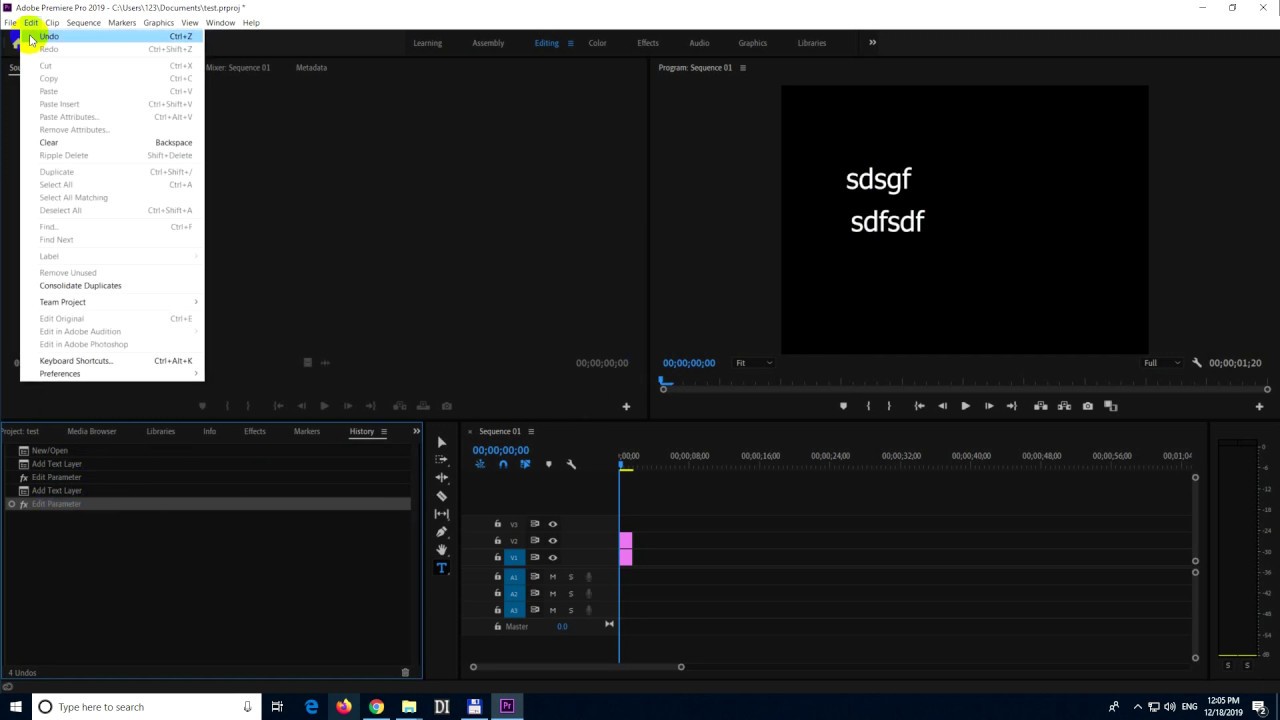Show overflow workspaces with double chevron
The image size is (1280, 720).
[872, 43]
